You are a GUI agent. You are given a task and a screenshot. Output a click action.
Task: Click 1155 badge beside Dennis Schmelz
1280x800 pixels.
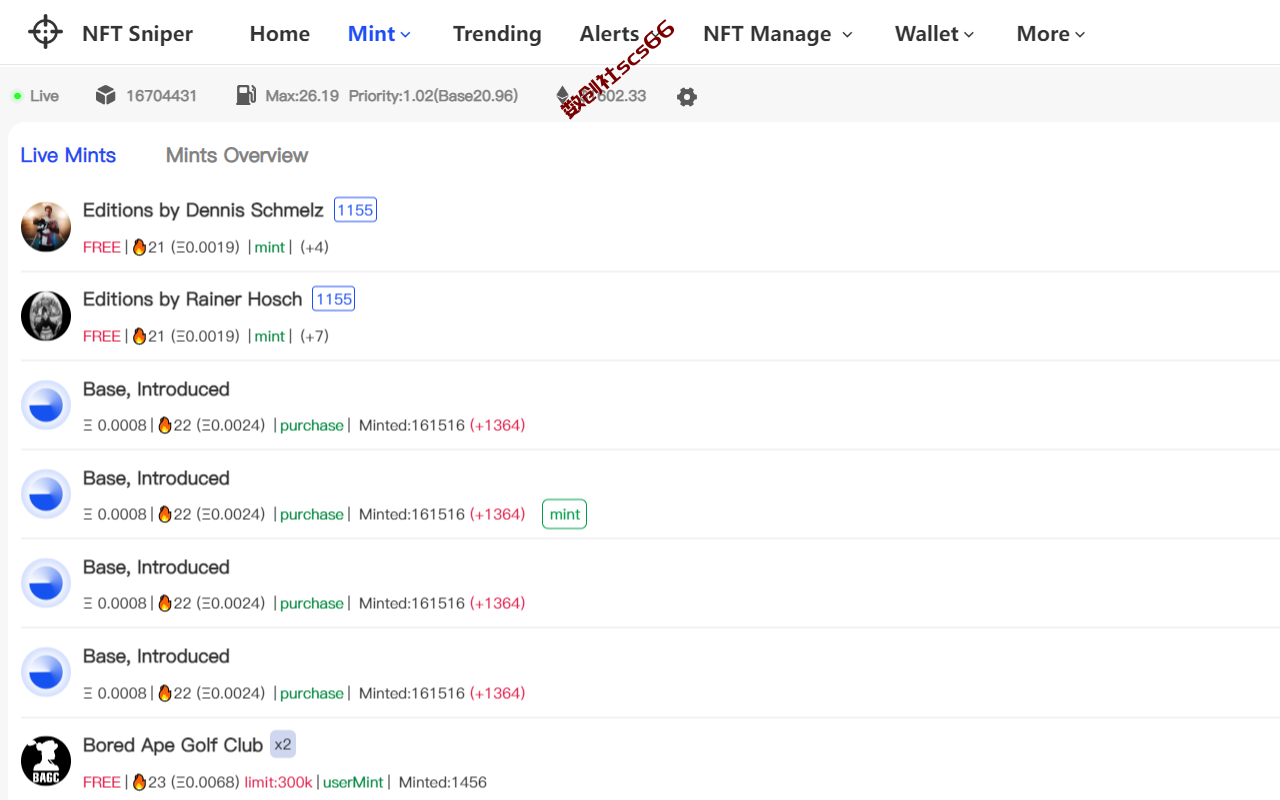355,210
